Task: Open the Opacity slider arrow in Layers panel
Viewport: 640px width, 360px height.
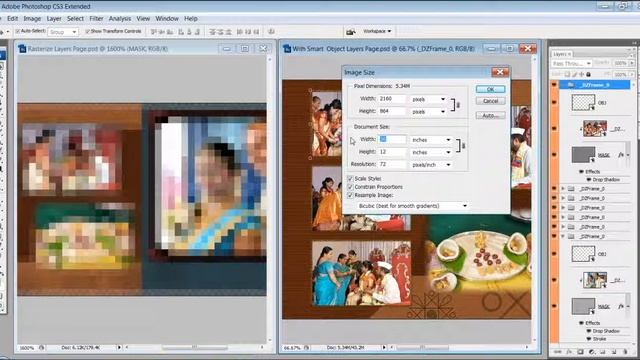Action: 631,63
